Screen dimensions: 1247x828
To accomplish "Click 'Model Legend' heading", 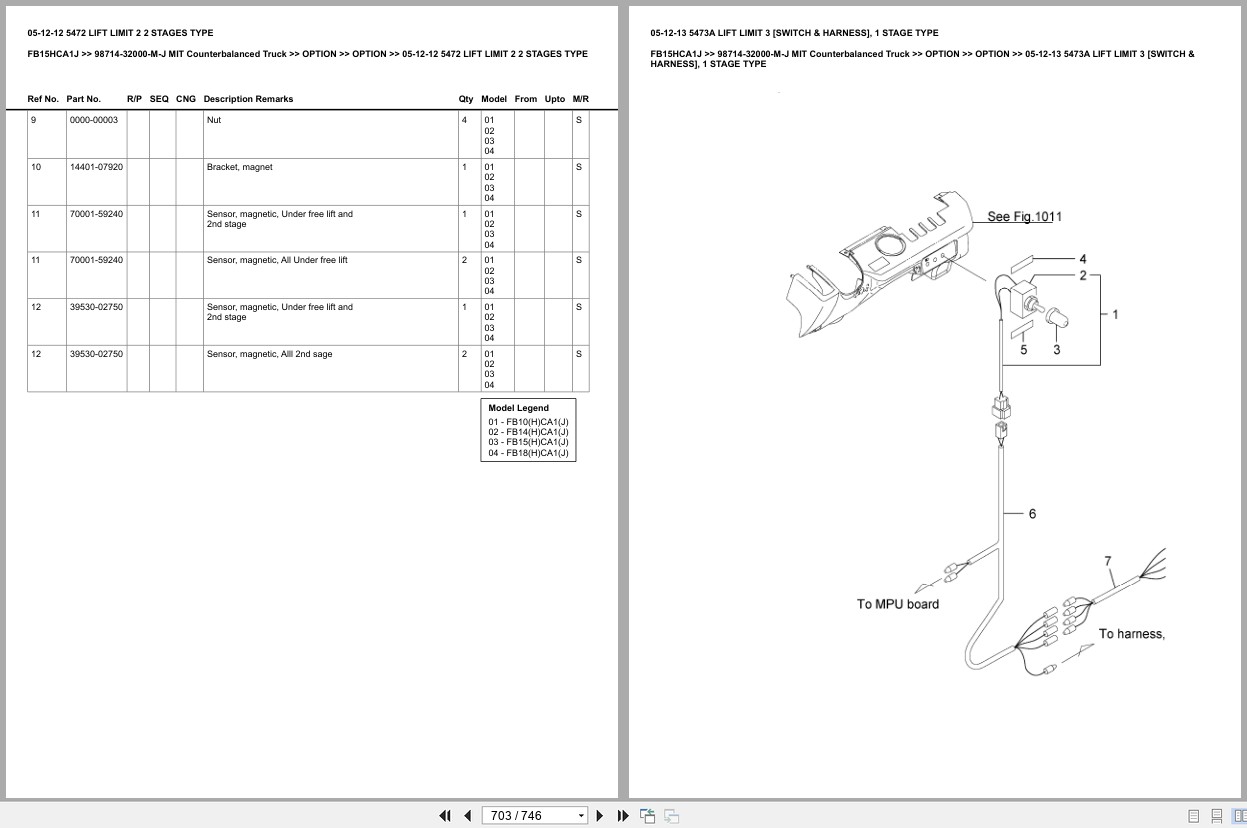I will click(518, 408).
